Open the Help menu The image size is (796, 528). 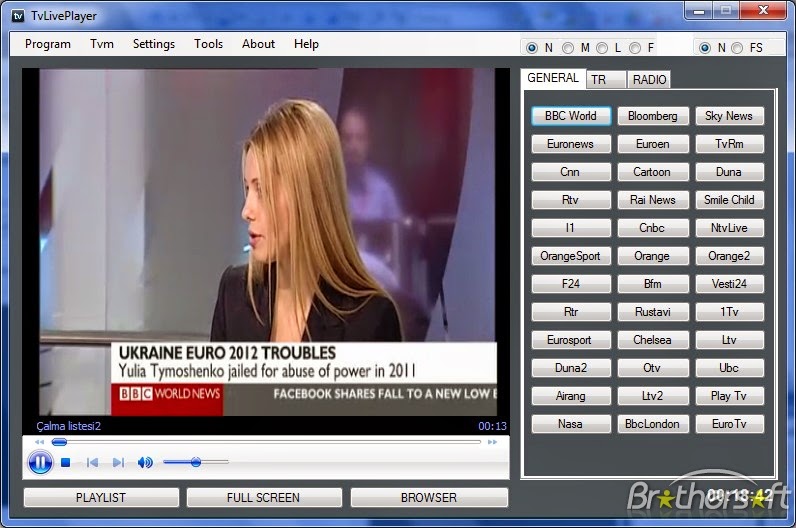pyautogui.click(x=306, y=44)
